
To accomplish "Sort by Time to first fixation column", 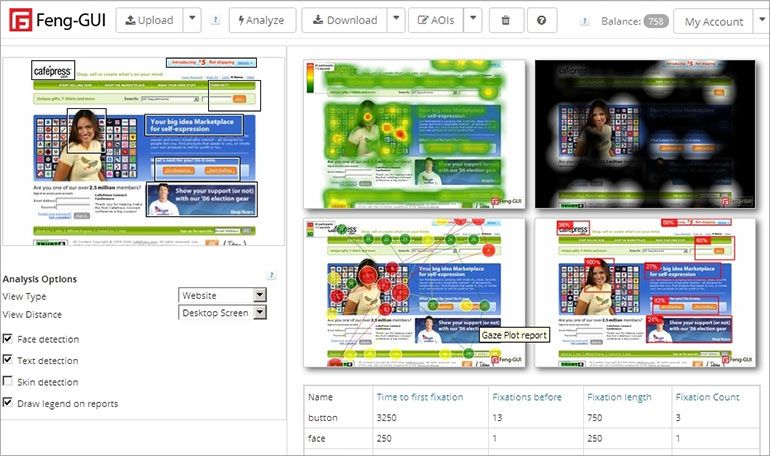I will [419, 397].
